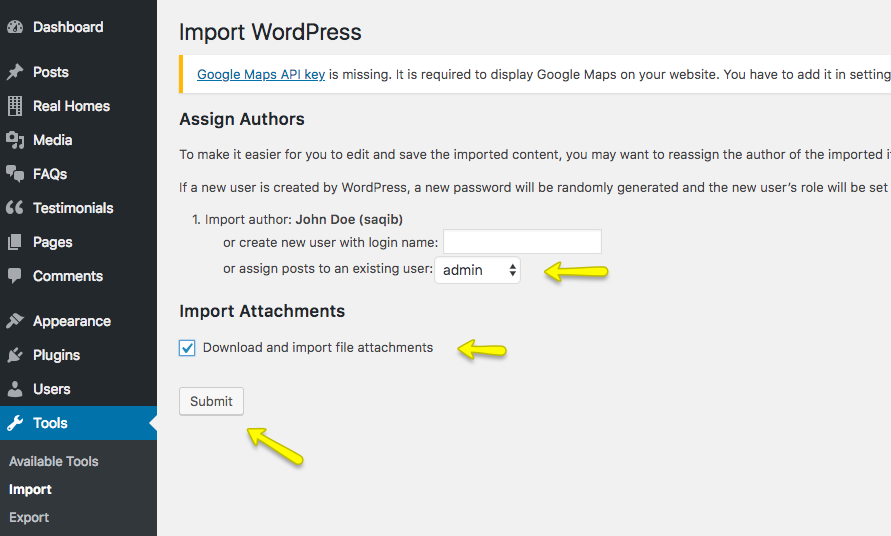
Task: Select the Tools menu item
Action: (x=78, y=423)
